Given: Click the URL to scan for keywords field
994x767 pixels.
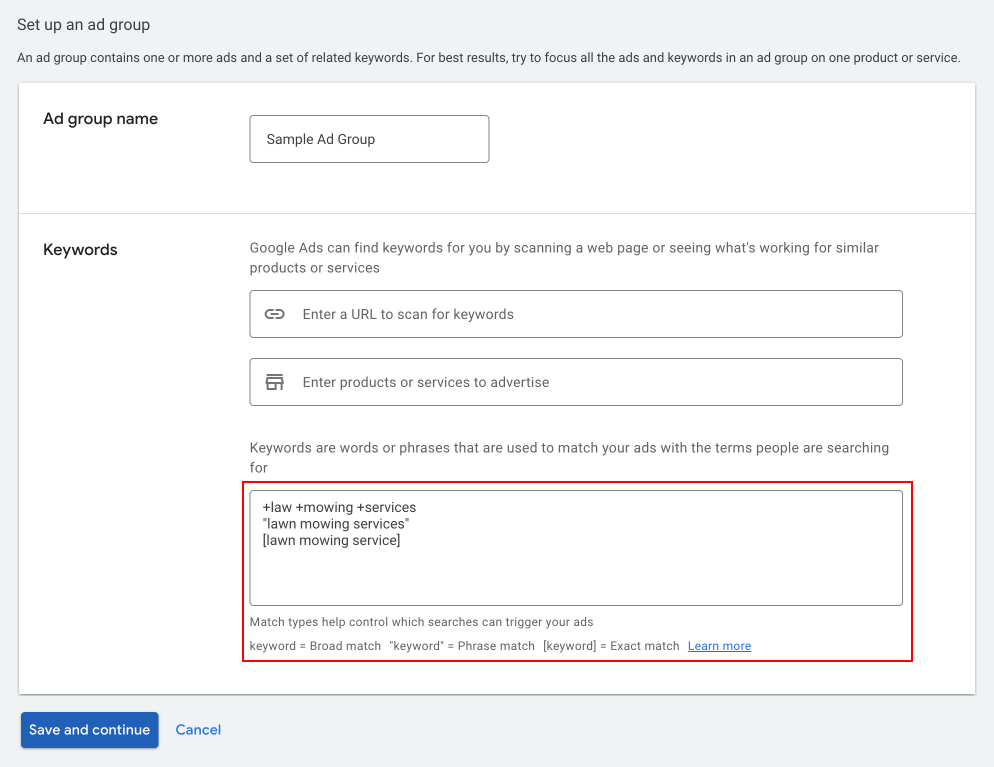Looking at the screenshot, I should pyautogui.click(x=576, y=314).
